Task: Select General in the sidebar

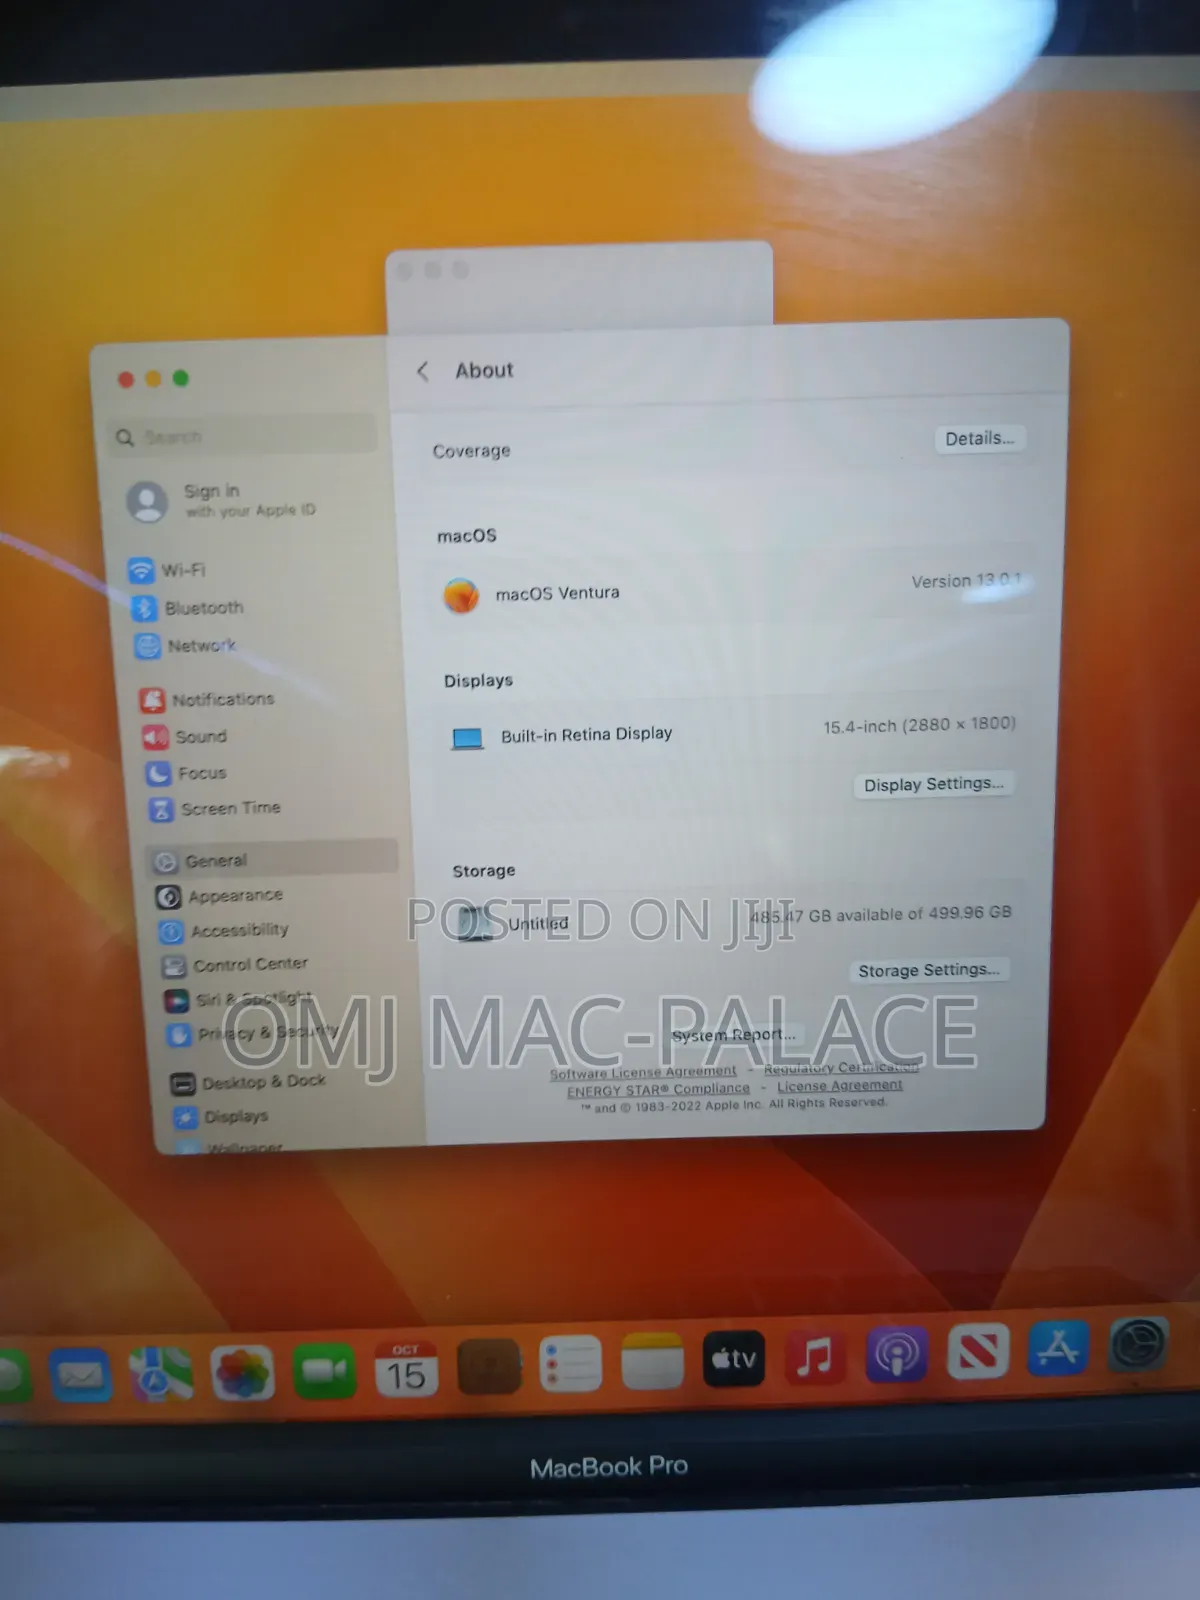Action: 272,860
